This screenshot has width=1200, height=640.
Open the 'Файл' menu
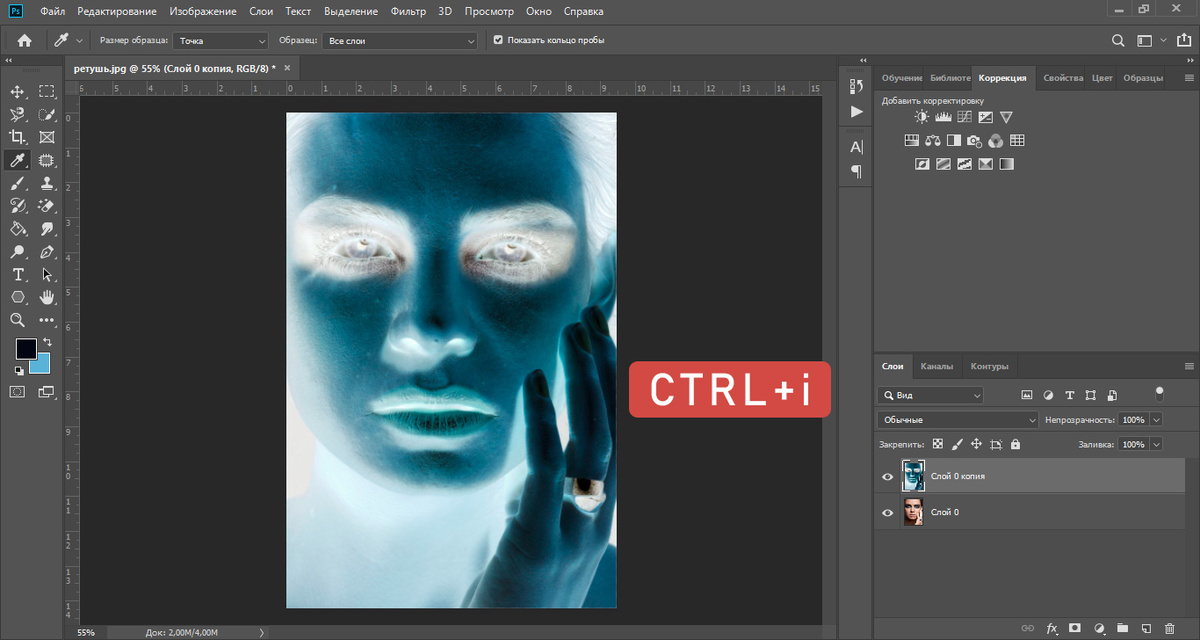[x=53, y=11]
